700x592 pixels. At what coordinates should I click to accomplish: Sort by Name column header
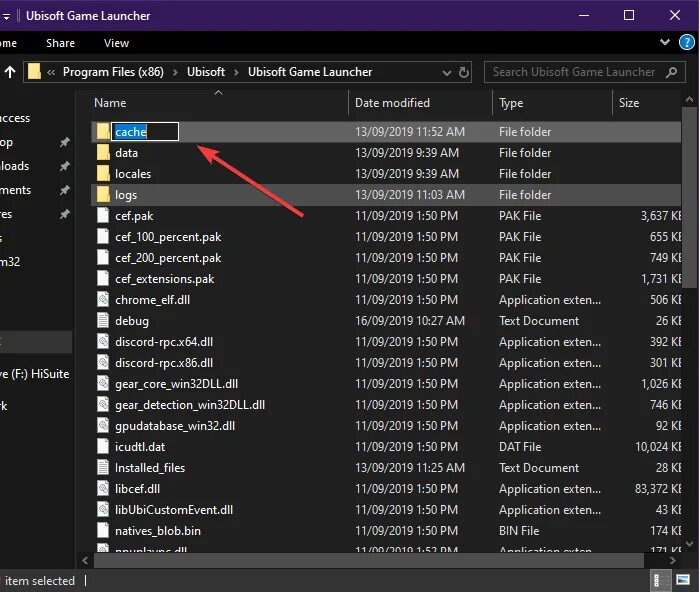pos(110,103)
